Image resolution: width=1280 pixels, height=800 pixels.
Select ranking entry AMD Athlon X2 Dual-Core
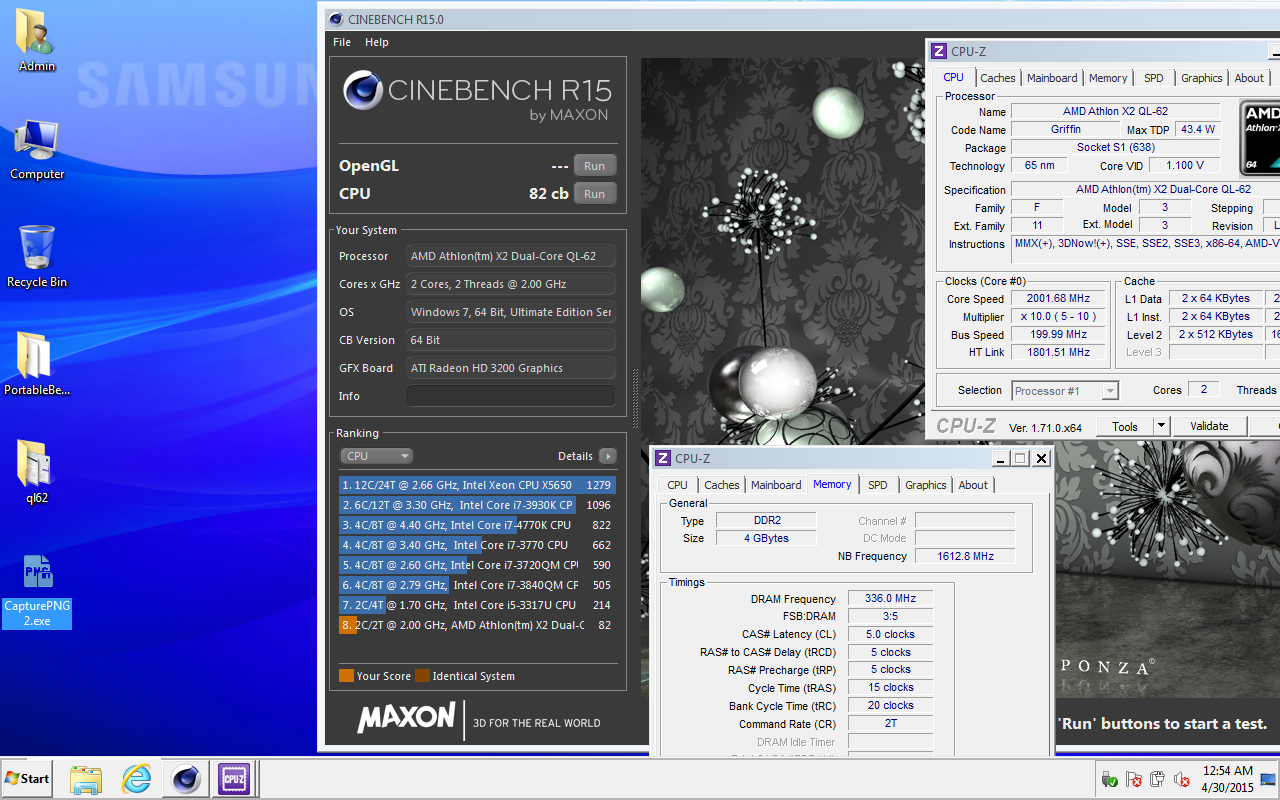click(x=477, y=625)
